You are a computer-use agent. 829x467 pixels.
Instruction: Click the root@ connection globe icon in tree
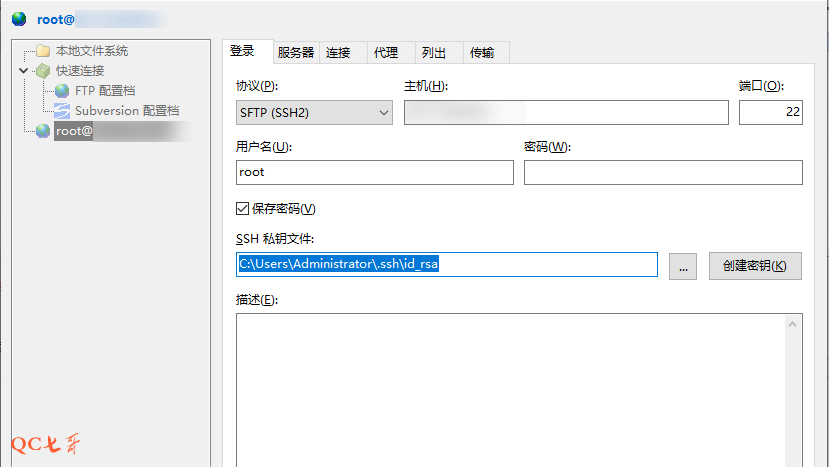(x=42, y=131)
